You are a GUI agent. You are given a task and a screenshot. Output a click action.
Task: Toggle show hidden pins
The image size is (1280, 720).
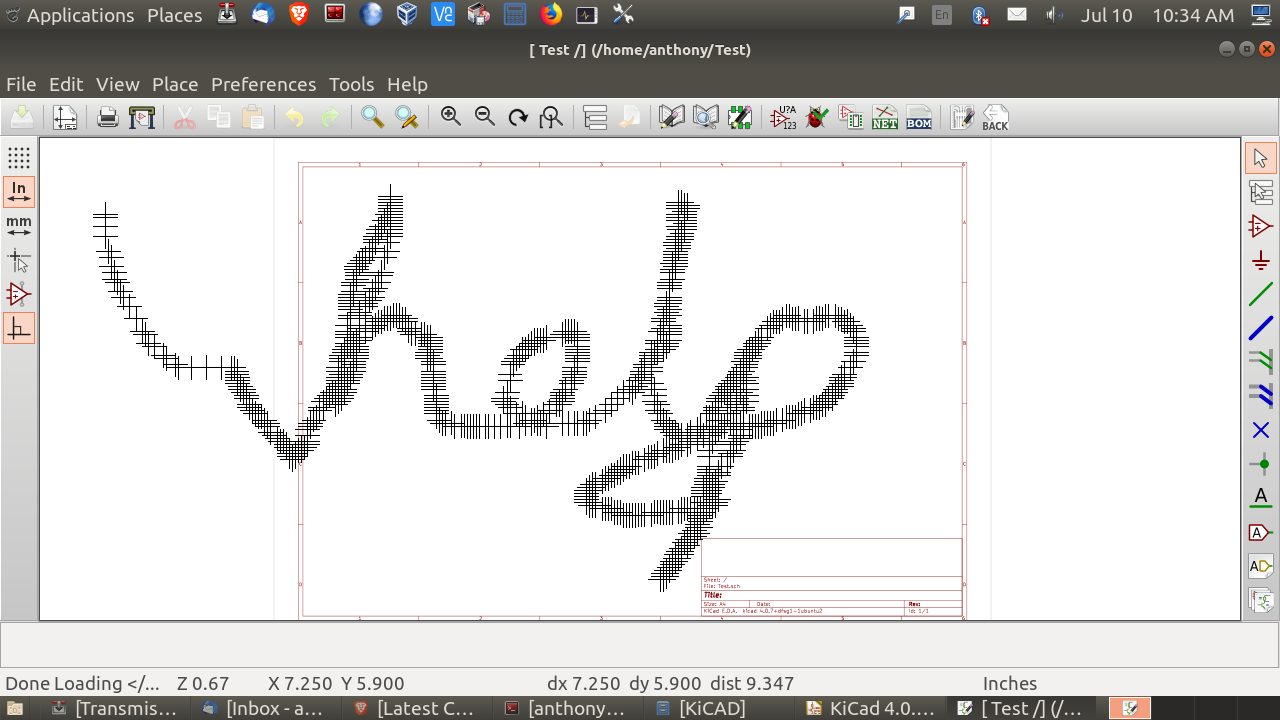(19, 294)
